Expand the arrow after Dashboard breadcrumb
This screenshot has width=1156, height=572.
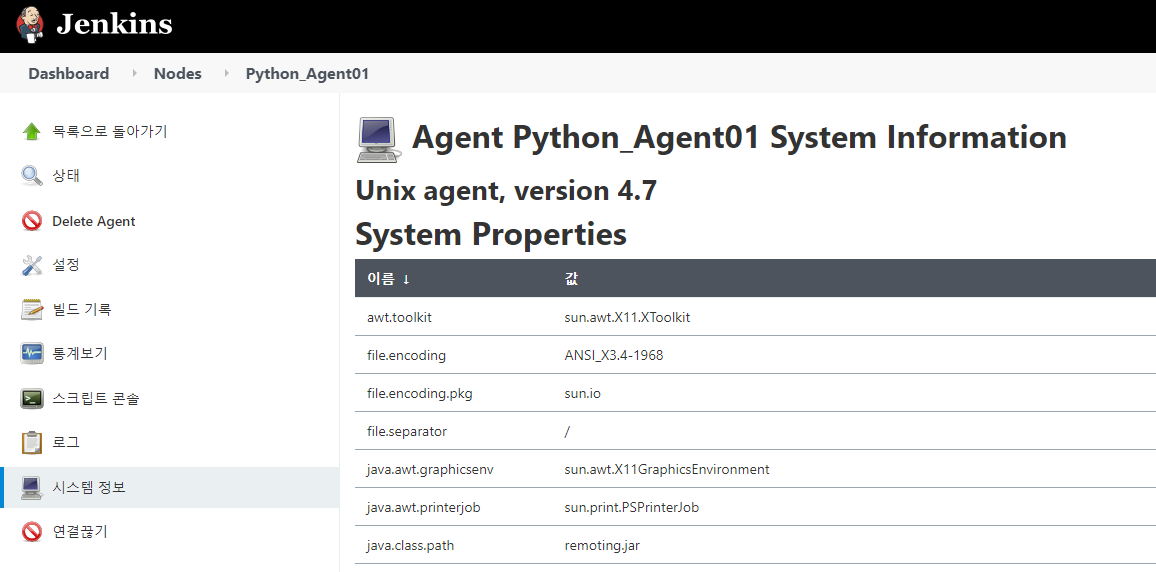tap(135, 74)
